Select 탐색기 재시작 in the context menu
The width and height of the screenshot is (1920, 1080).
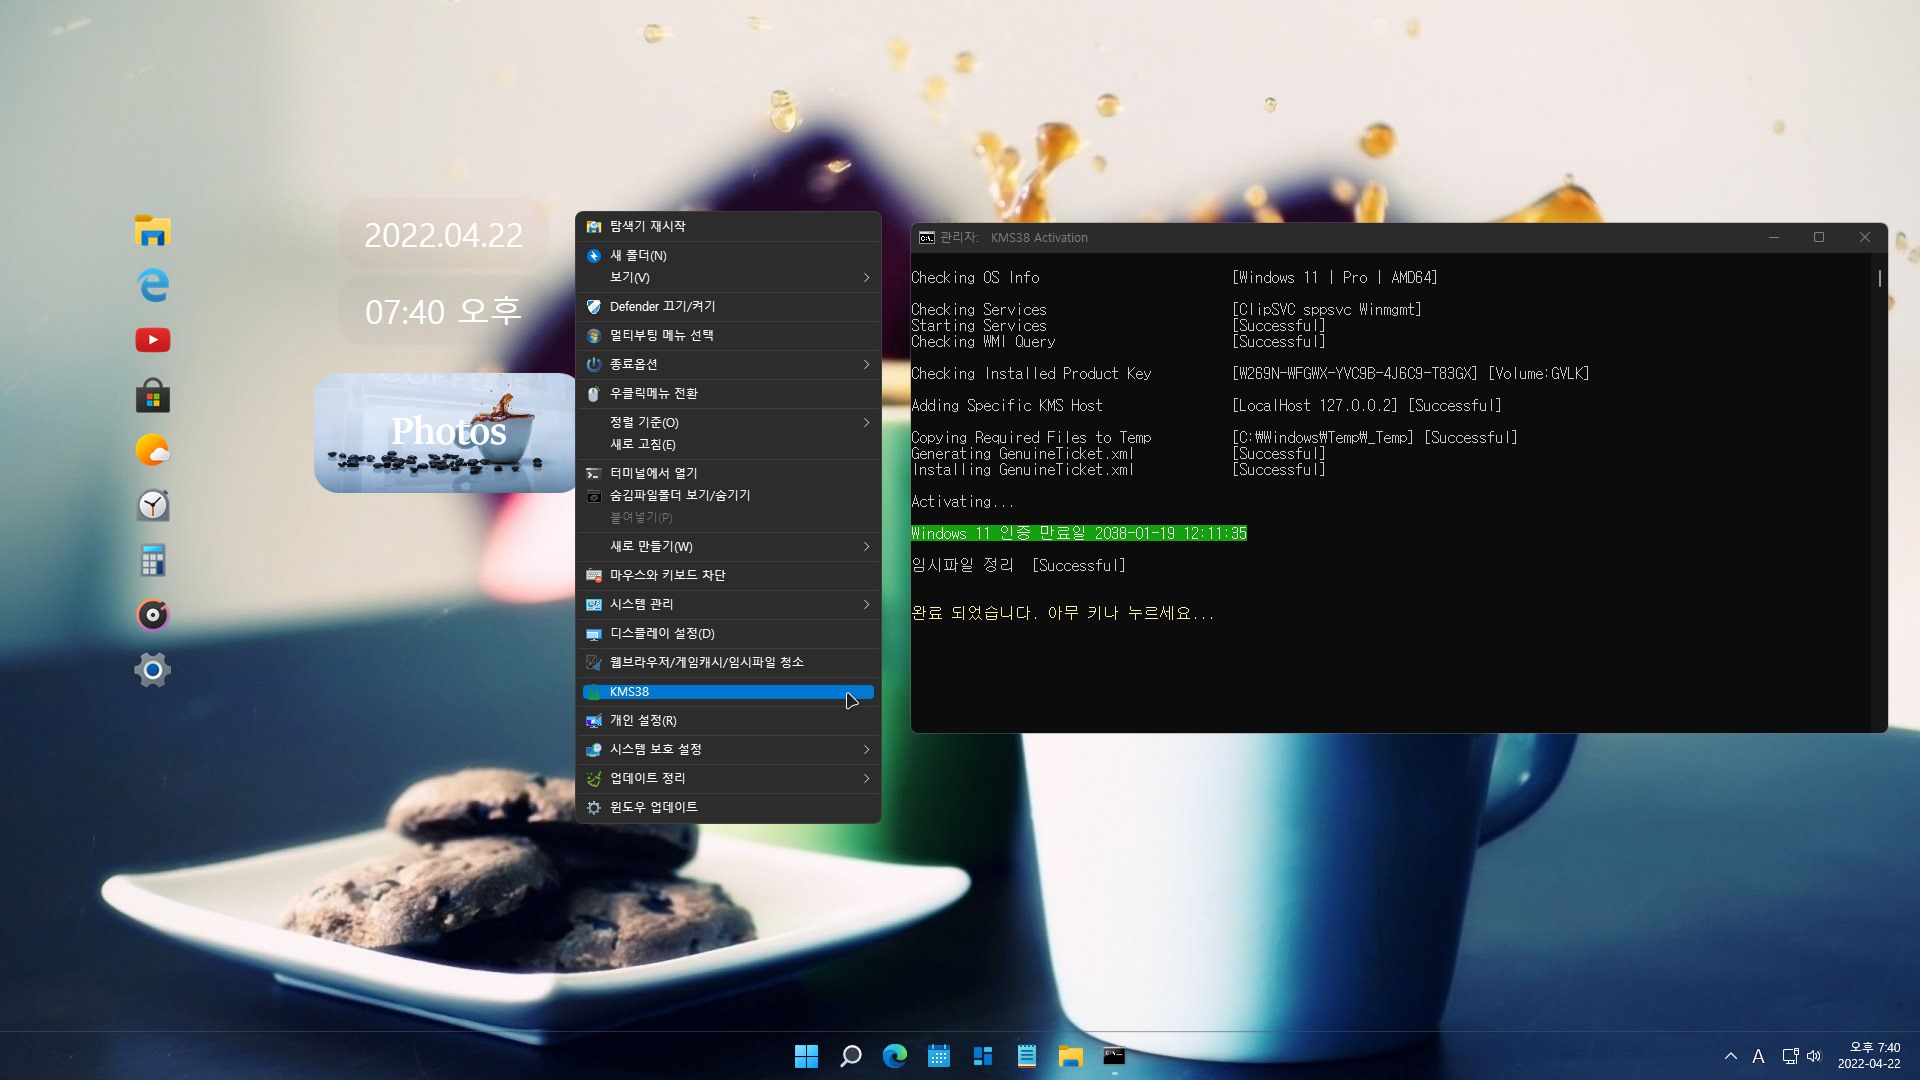click(x=729, y=227)
